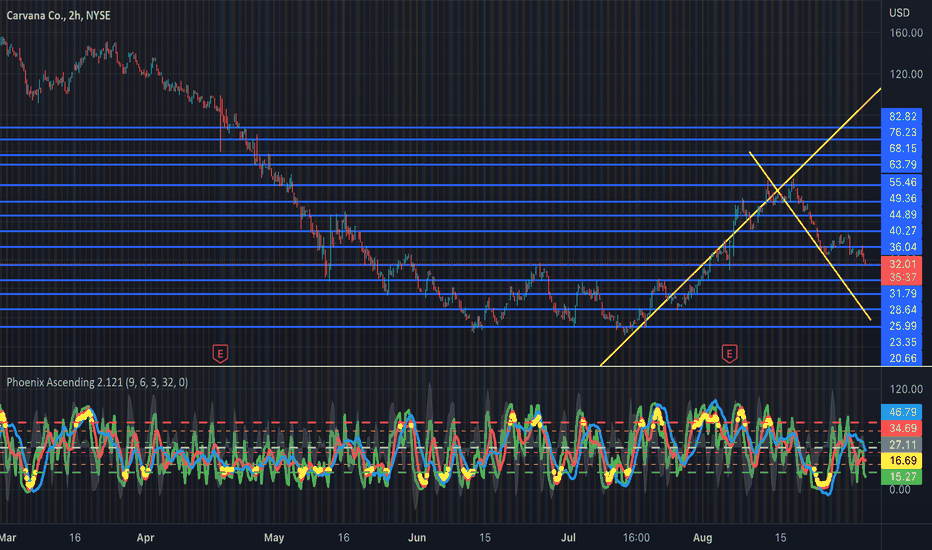Screen dimensions: 932x550
Task: Click the 120.00 label on price axis
Action: [906, 75]
